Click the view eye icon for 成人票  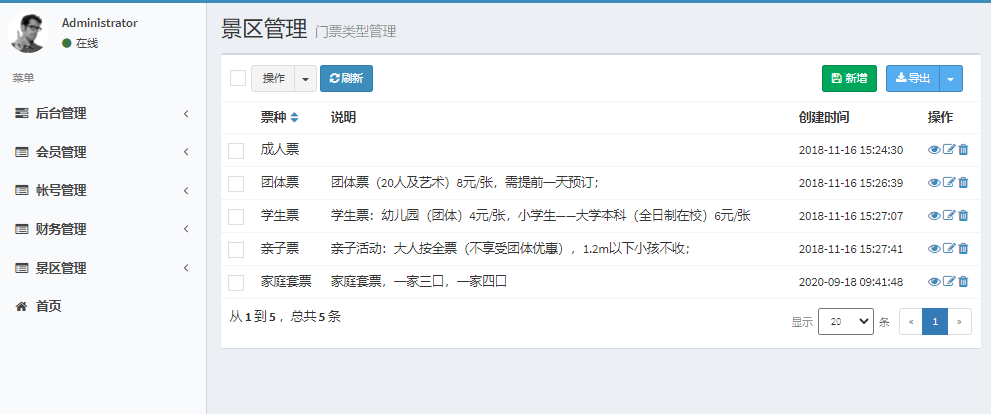[x=934, y=150]
